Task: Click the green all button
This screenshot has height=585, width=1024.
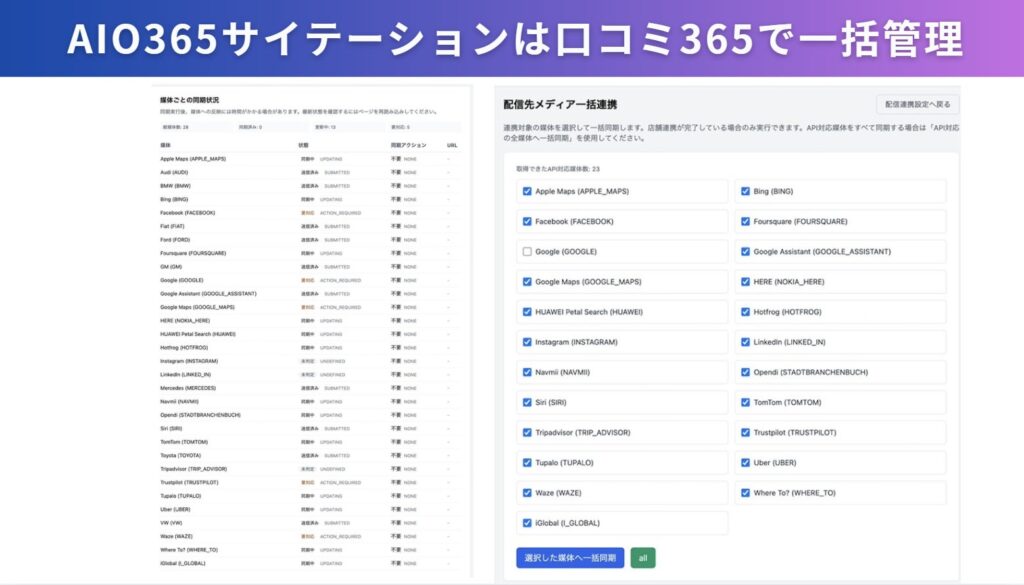Action: click(643, 557)
